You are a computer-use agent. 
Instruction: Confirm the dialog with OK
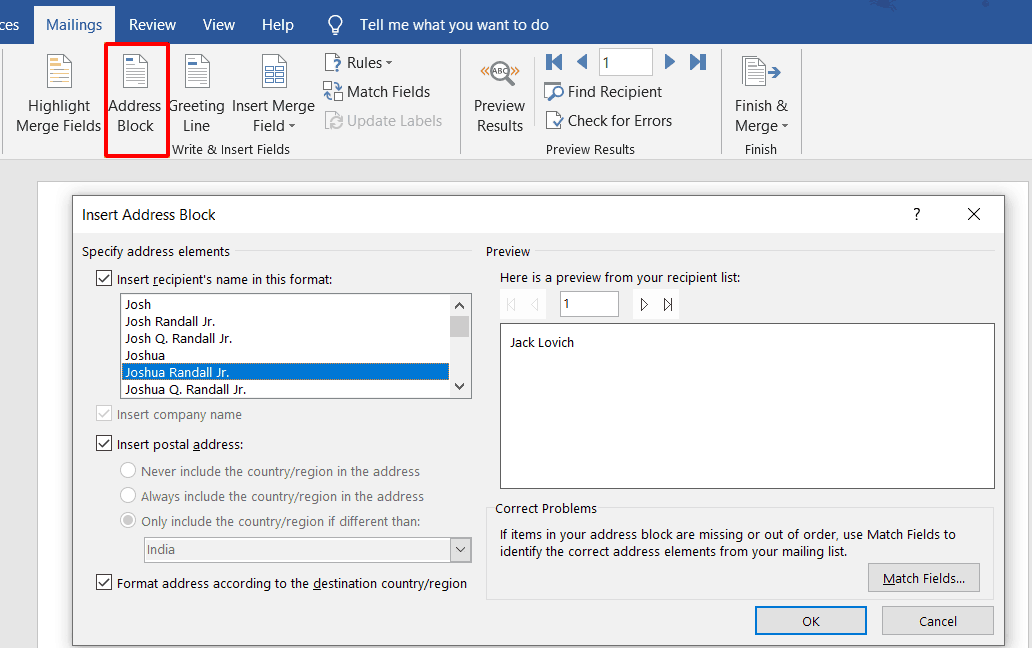click(810, 620)
